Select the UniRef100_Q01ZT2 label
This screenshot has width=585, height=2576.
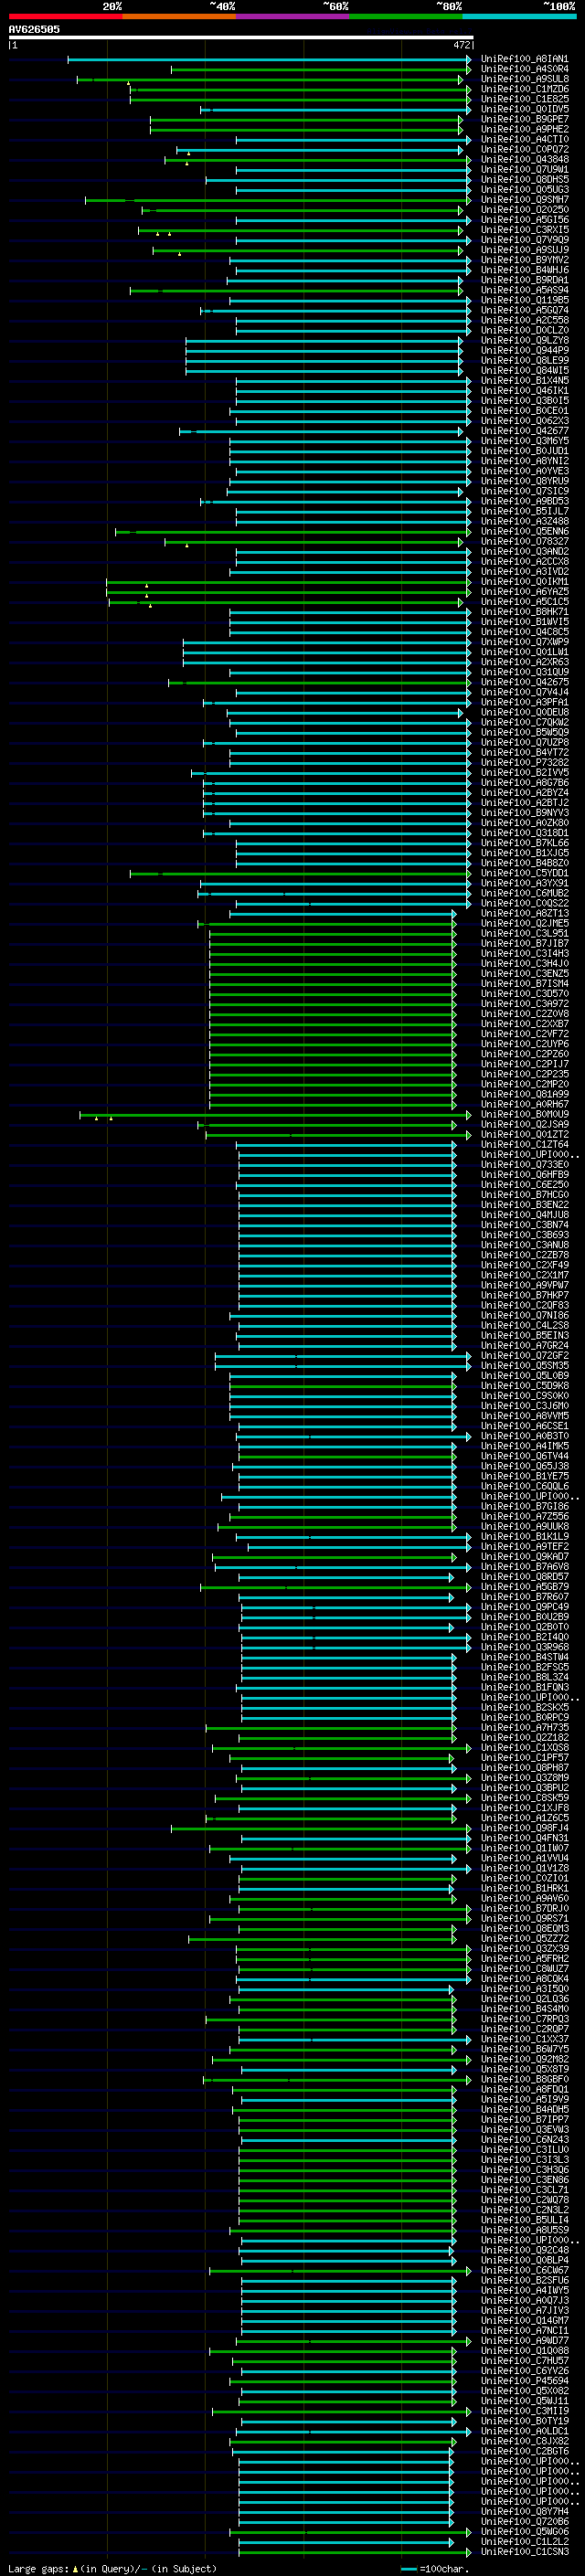coord(524,1135)
